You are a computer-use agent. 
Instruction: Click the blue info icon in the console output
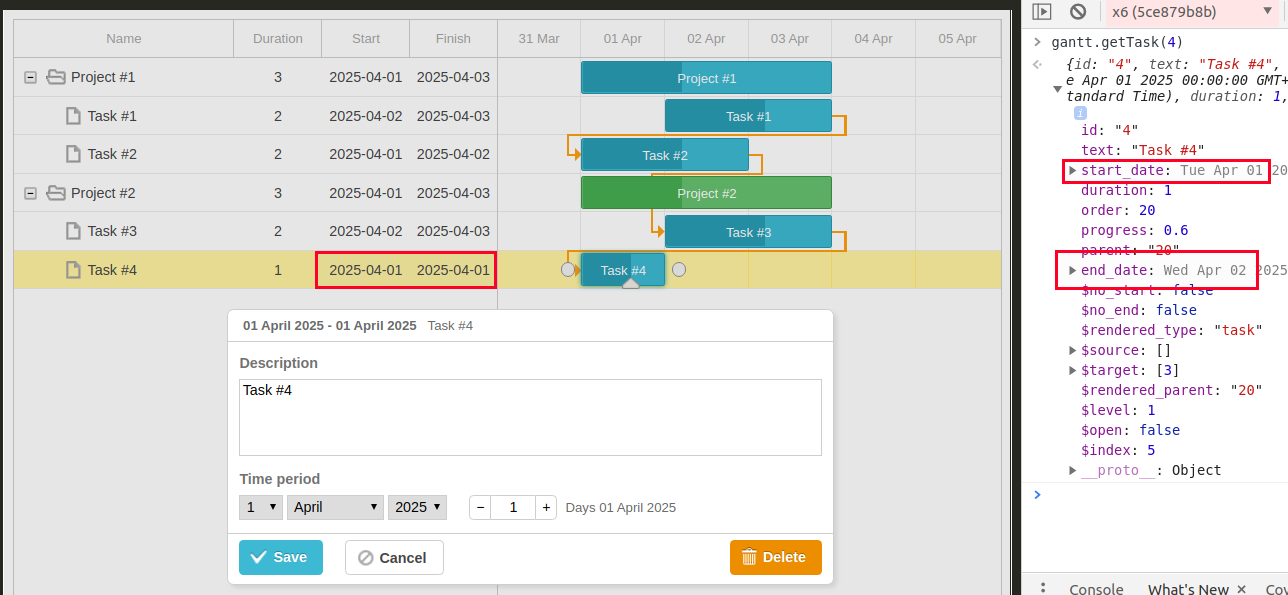click(x=1078, y=113)
